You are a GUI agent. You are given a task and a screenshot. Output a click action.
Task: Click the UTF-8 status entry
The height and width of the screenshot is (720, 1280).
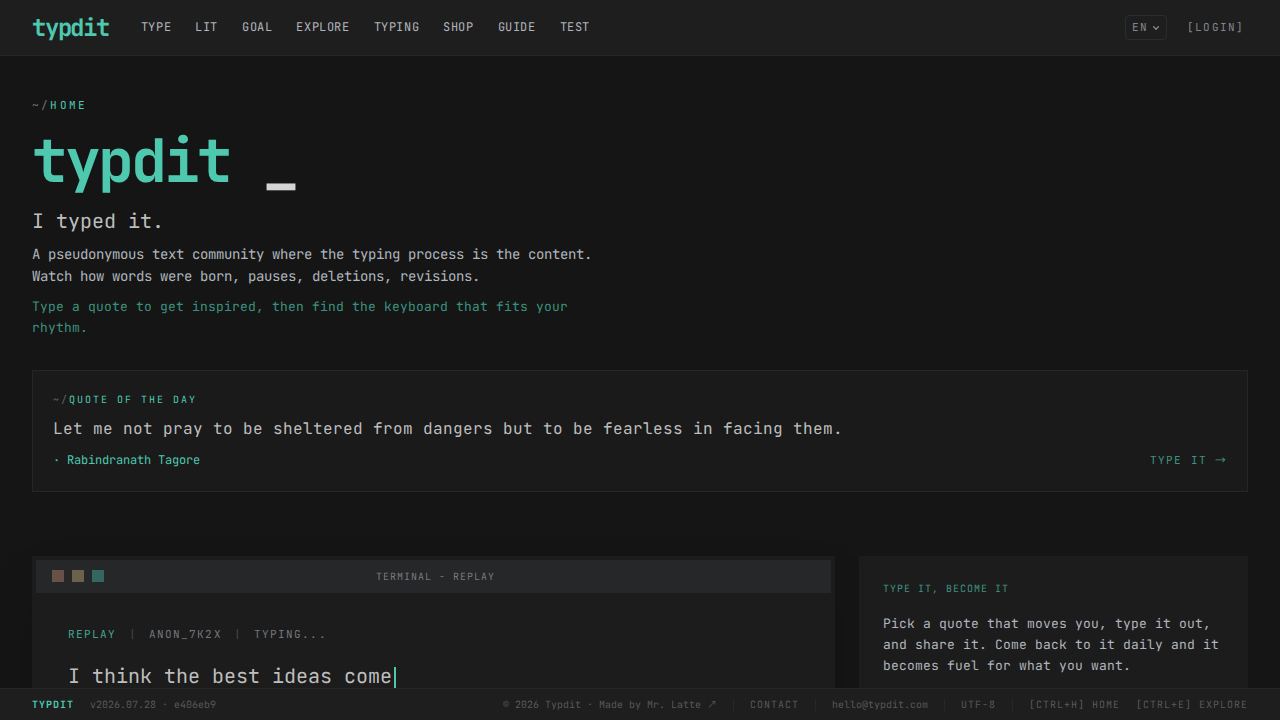pyautogui.click(x=978, y=704)
